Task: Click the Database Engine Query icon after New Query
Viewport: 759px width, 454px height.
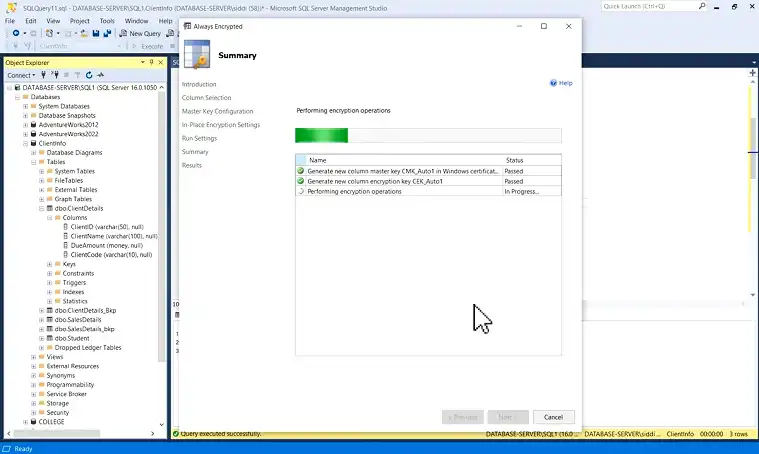Action: 170,33
